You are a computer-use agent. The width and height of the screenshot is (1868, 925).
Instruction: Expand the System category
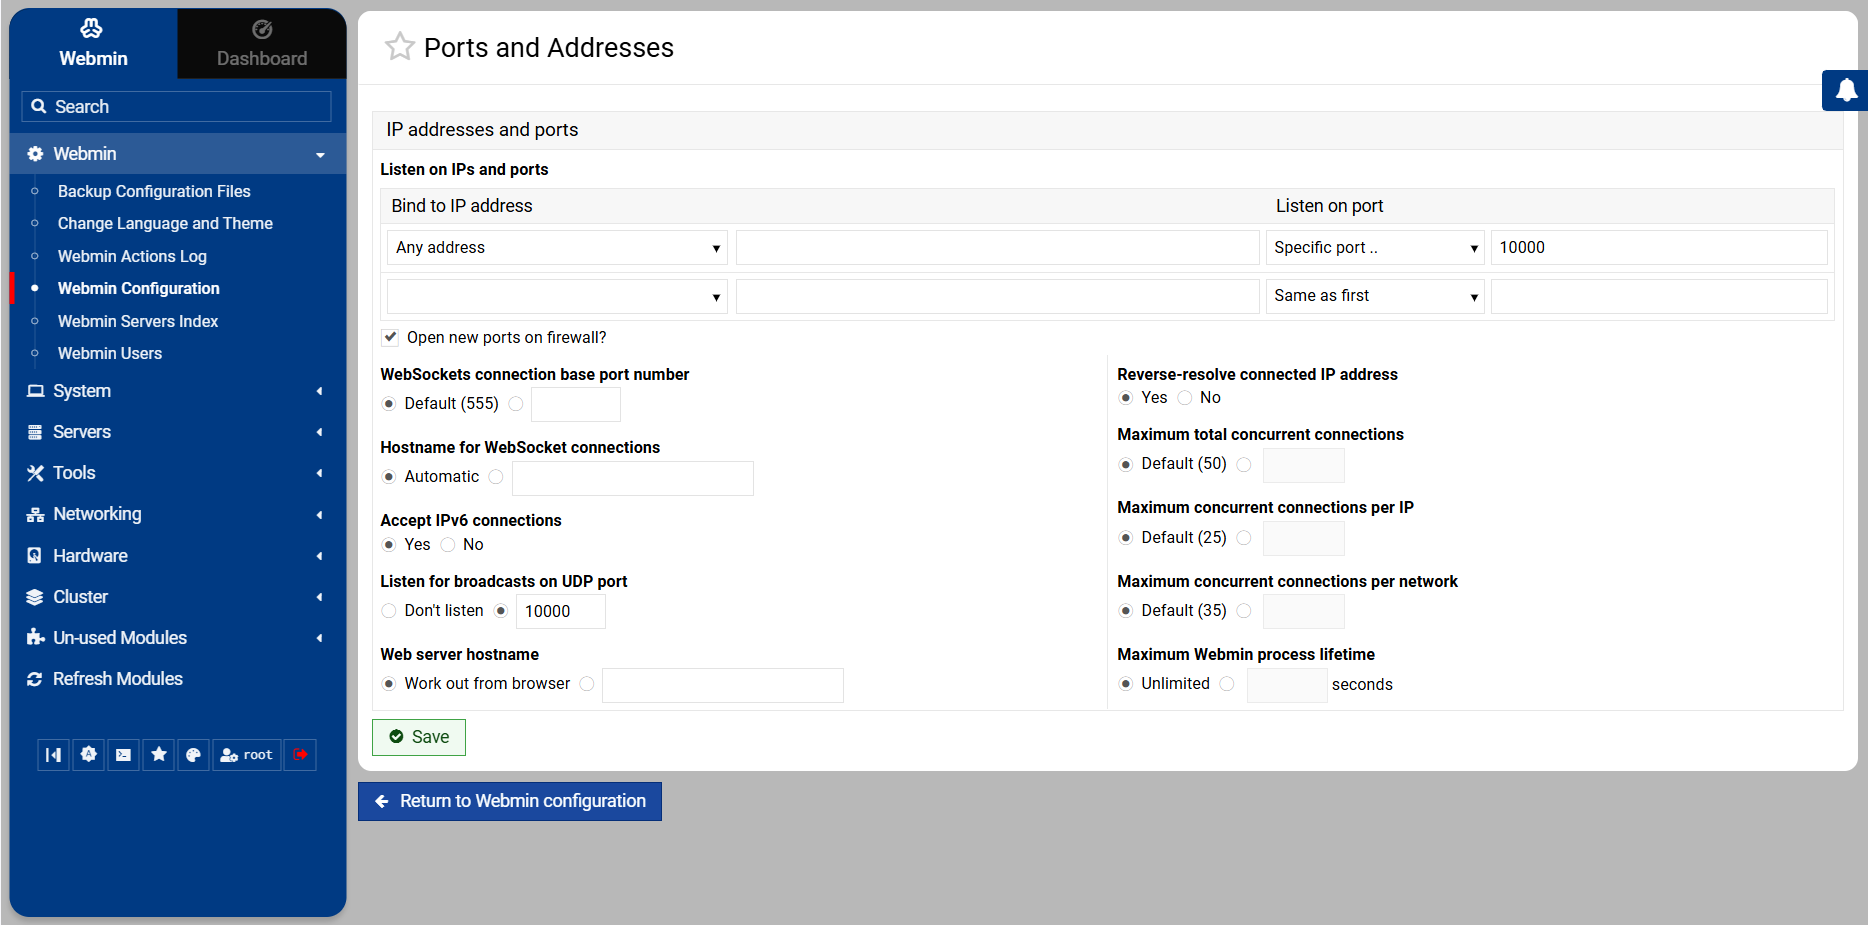pos(178,391)
